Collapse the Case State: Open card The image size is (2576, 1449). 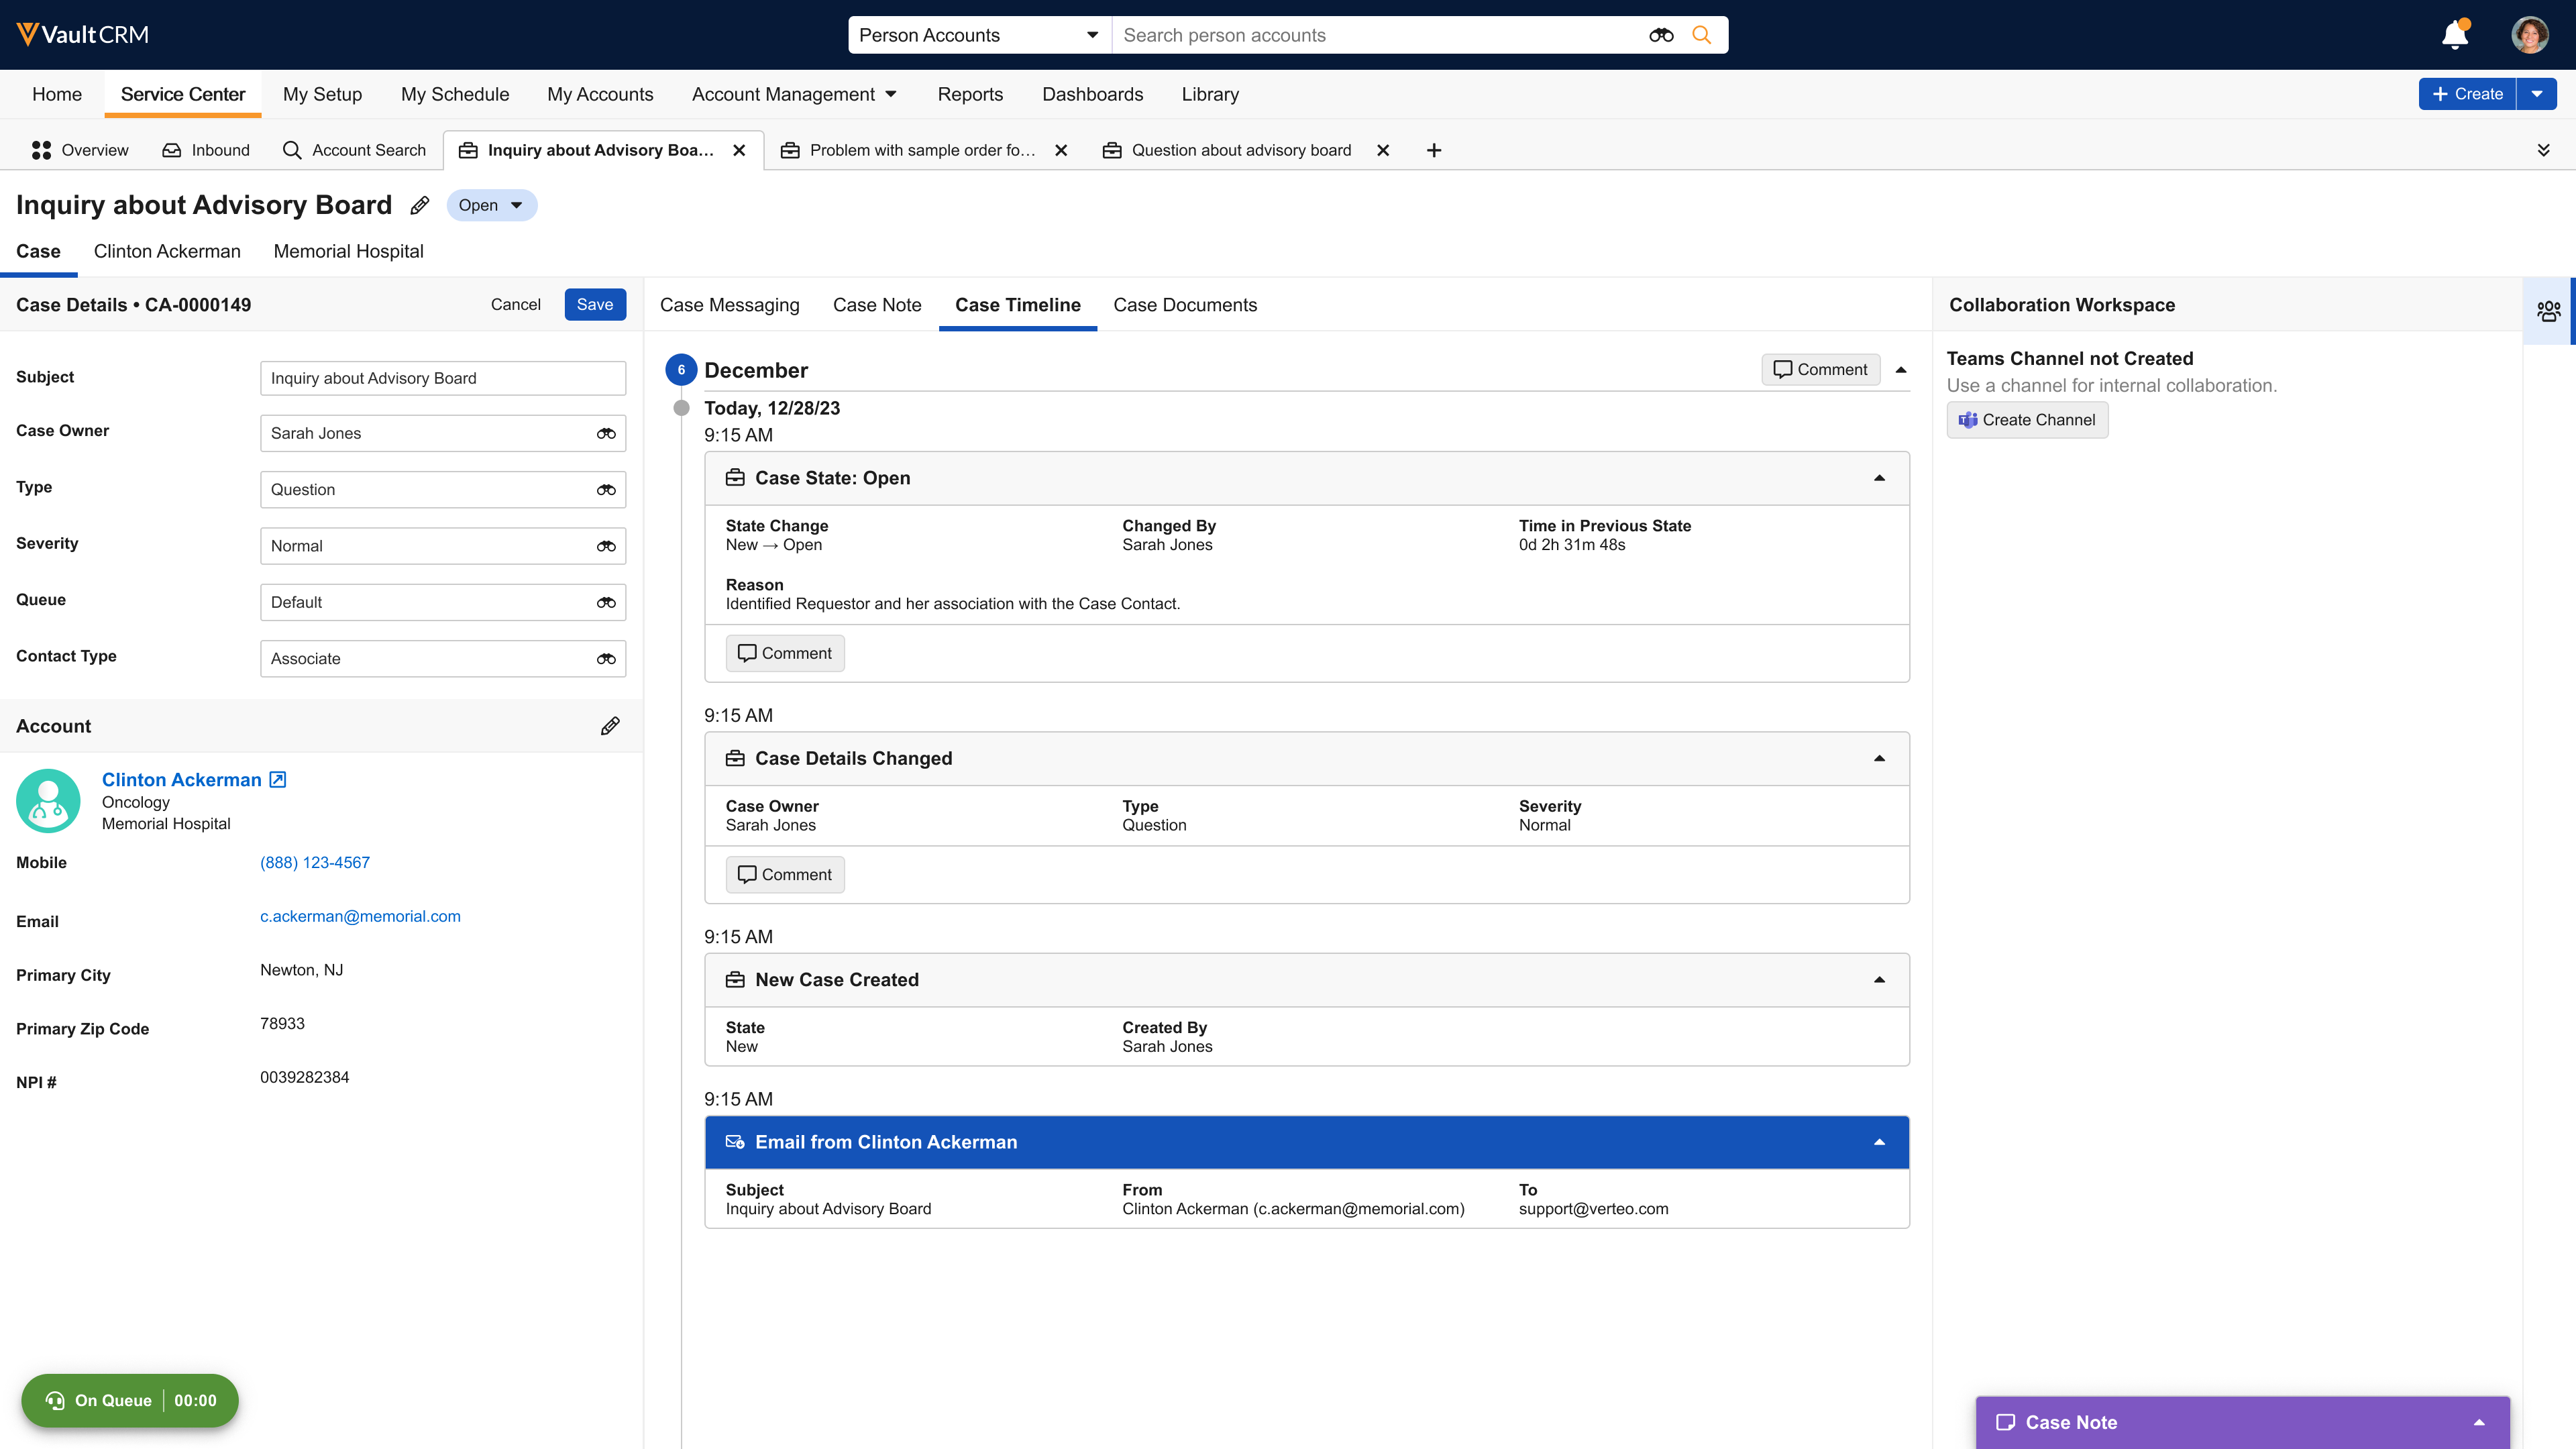1879,478
